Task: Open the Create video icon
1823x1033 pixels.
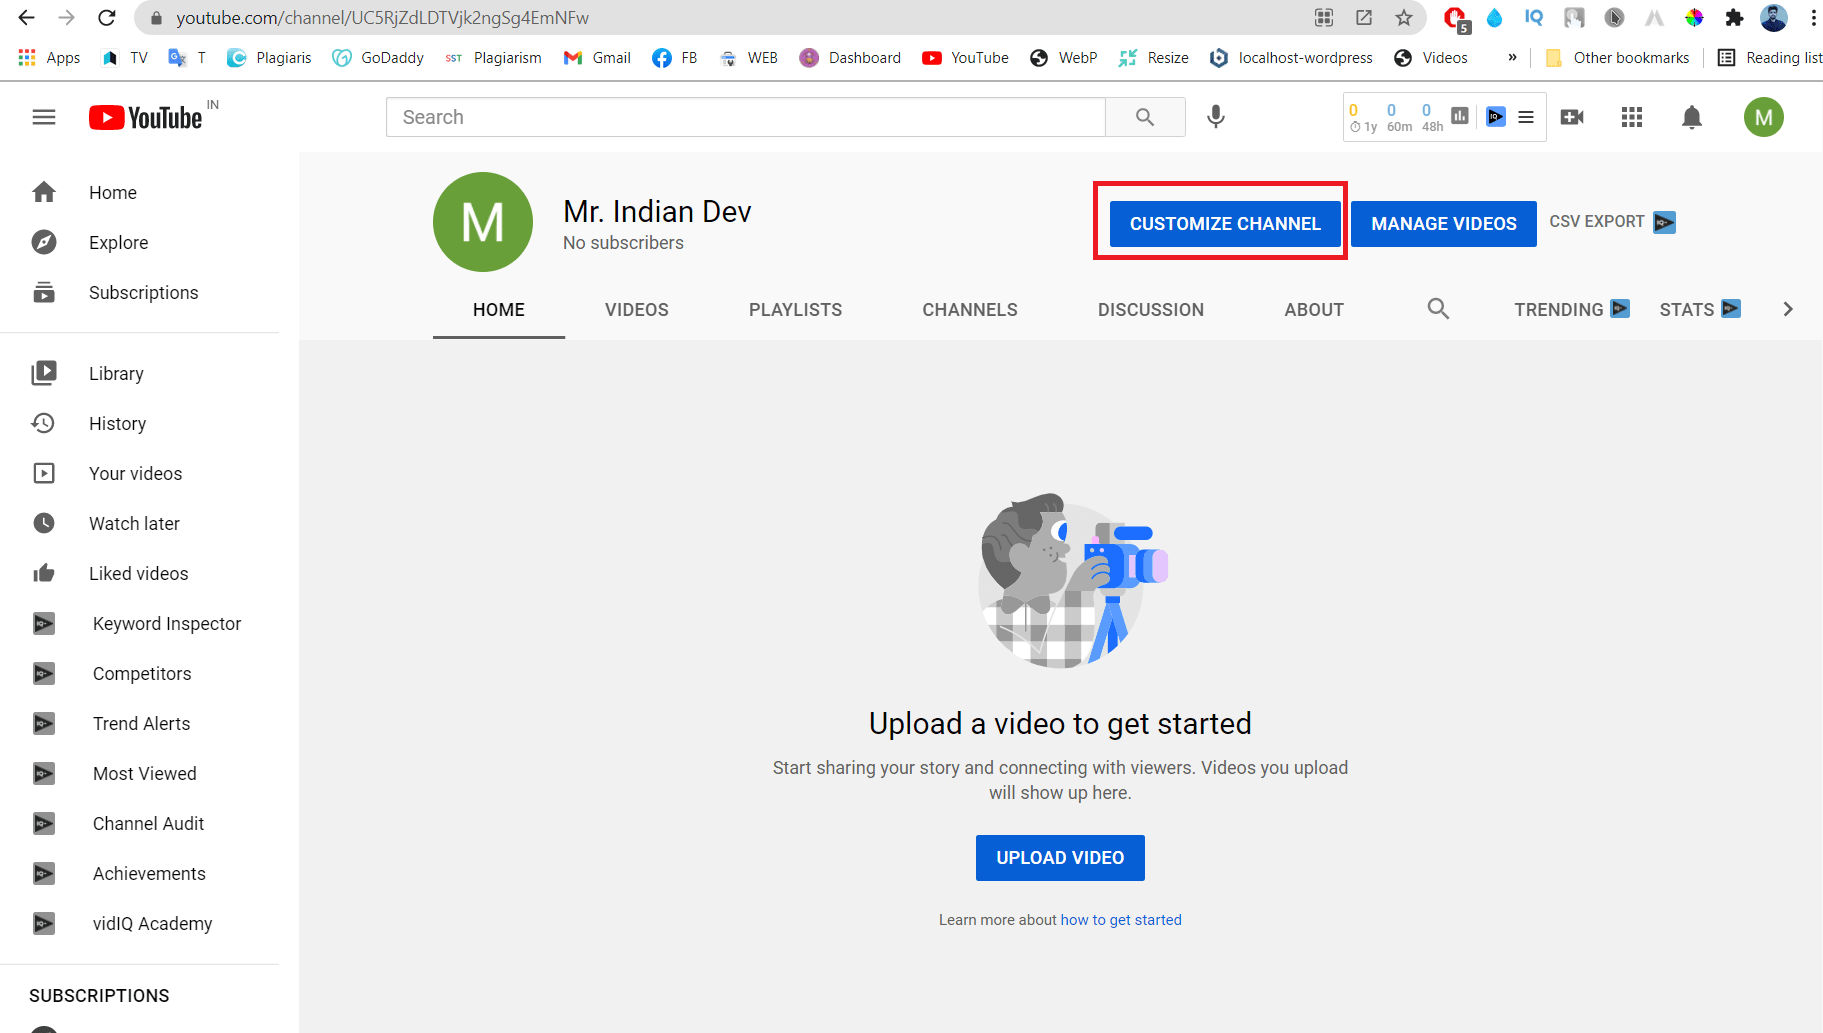Action: tap(1571, 117)
